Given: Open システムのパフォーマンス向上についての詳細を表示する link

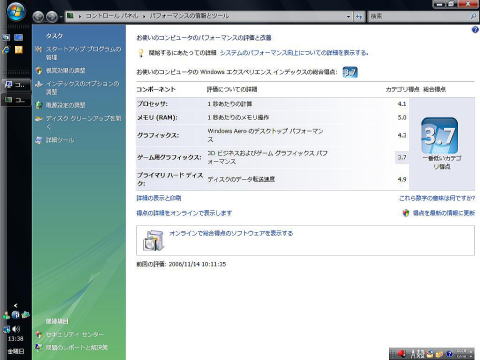Looking at the screenshot, I should 294,53.
